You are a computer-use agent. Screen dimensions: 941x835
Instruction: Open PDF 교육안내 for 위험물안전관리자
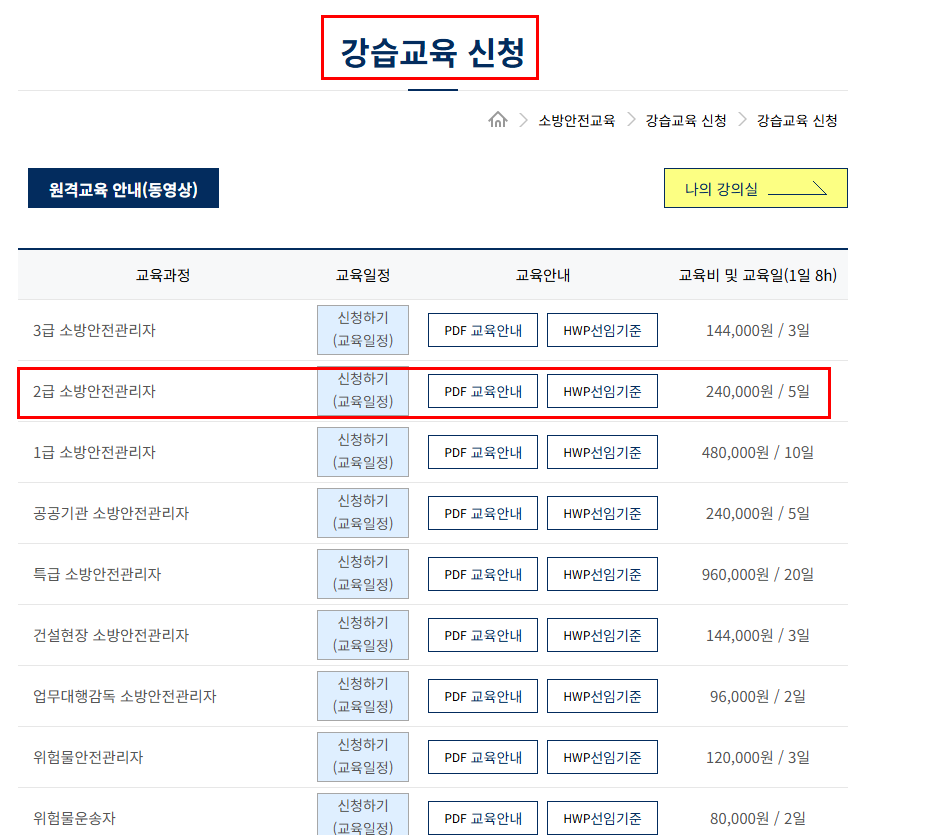click(483, 757)
